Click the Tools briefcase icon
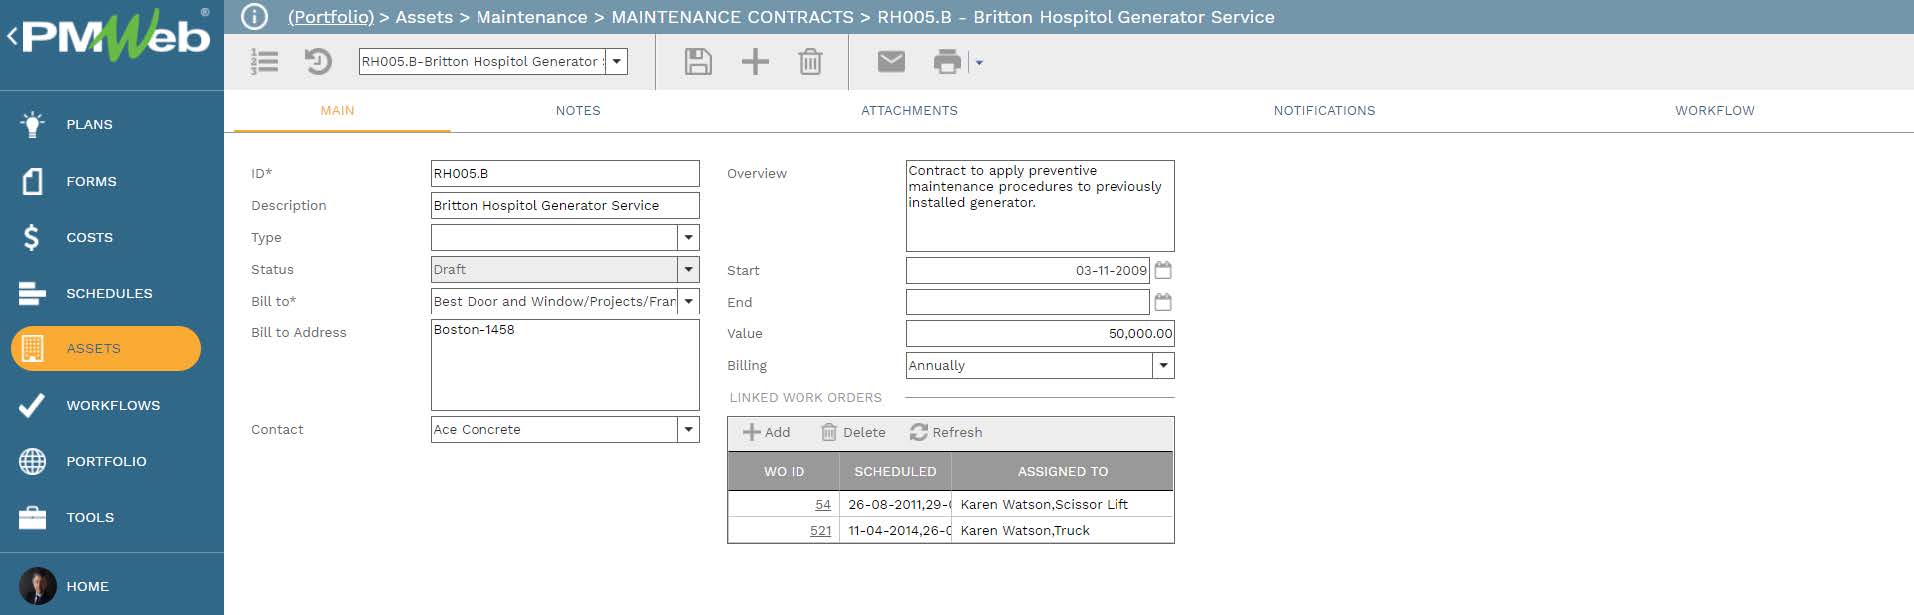Image resolution: width=1914 pixels, height=615 pixels. point(32,517)
